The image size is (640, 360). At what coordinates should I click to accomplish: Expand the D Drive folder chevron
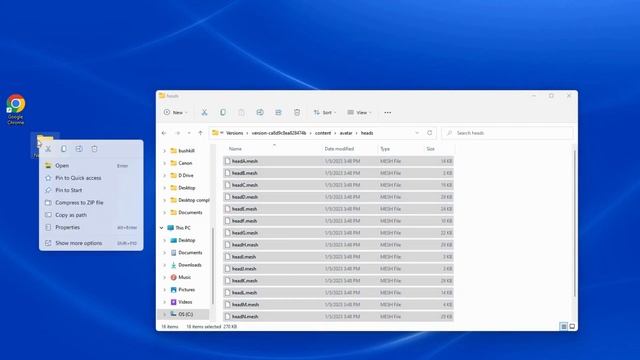tap(164, 176)
